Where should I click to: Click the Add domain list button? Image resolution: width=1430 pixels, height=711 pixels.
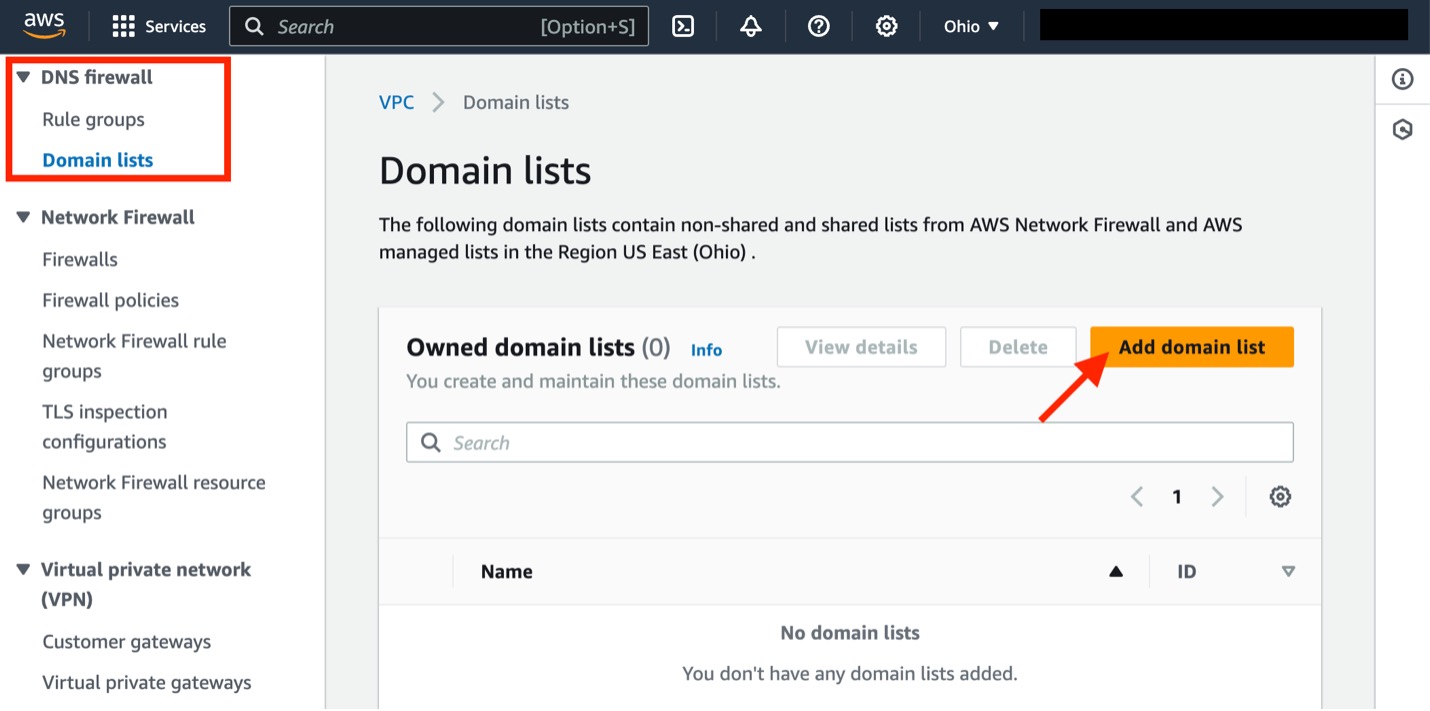point(1192,347)
